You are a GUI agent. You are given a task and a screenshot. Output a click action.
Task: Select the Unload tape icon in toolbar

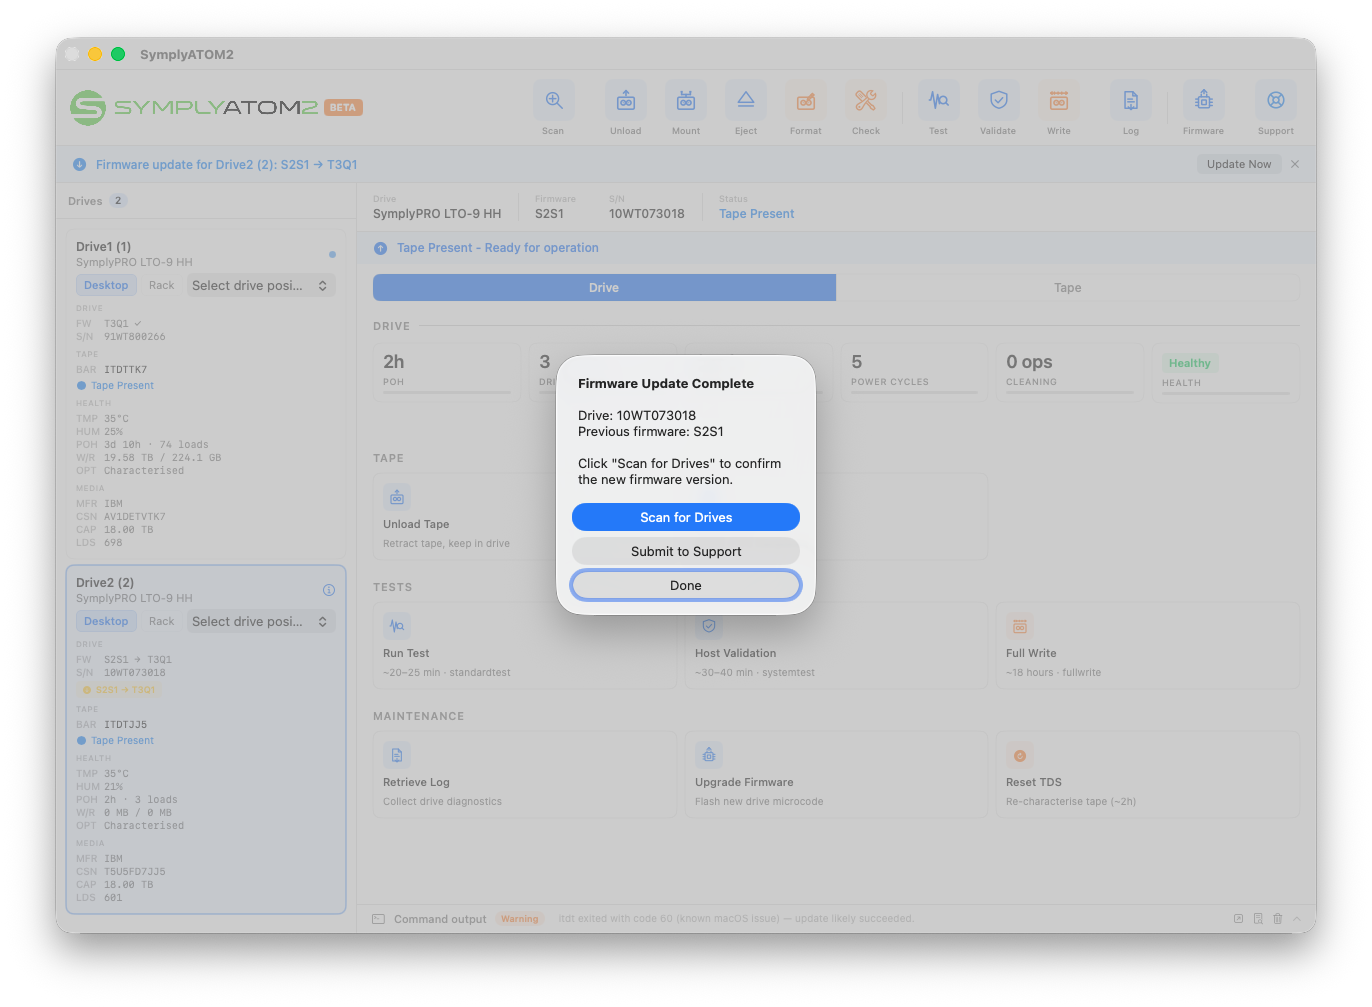tap(626, 101)
